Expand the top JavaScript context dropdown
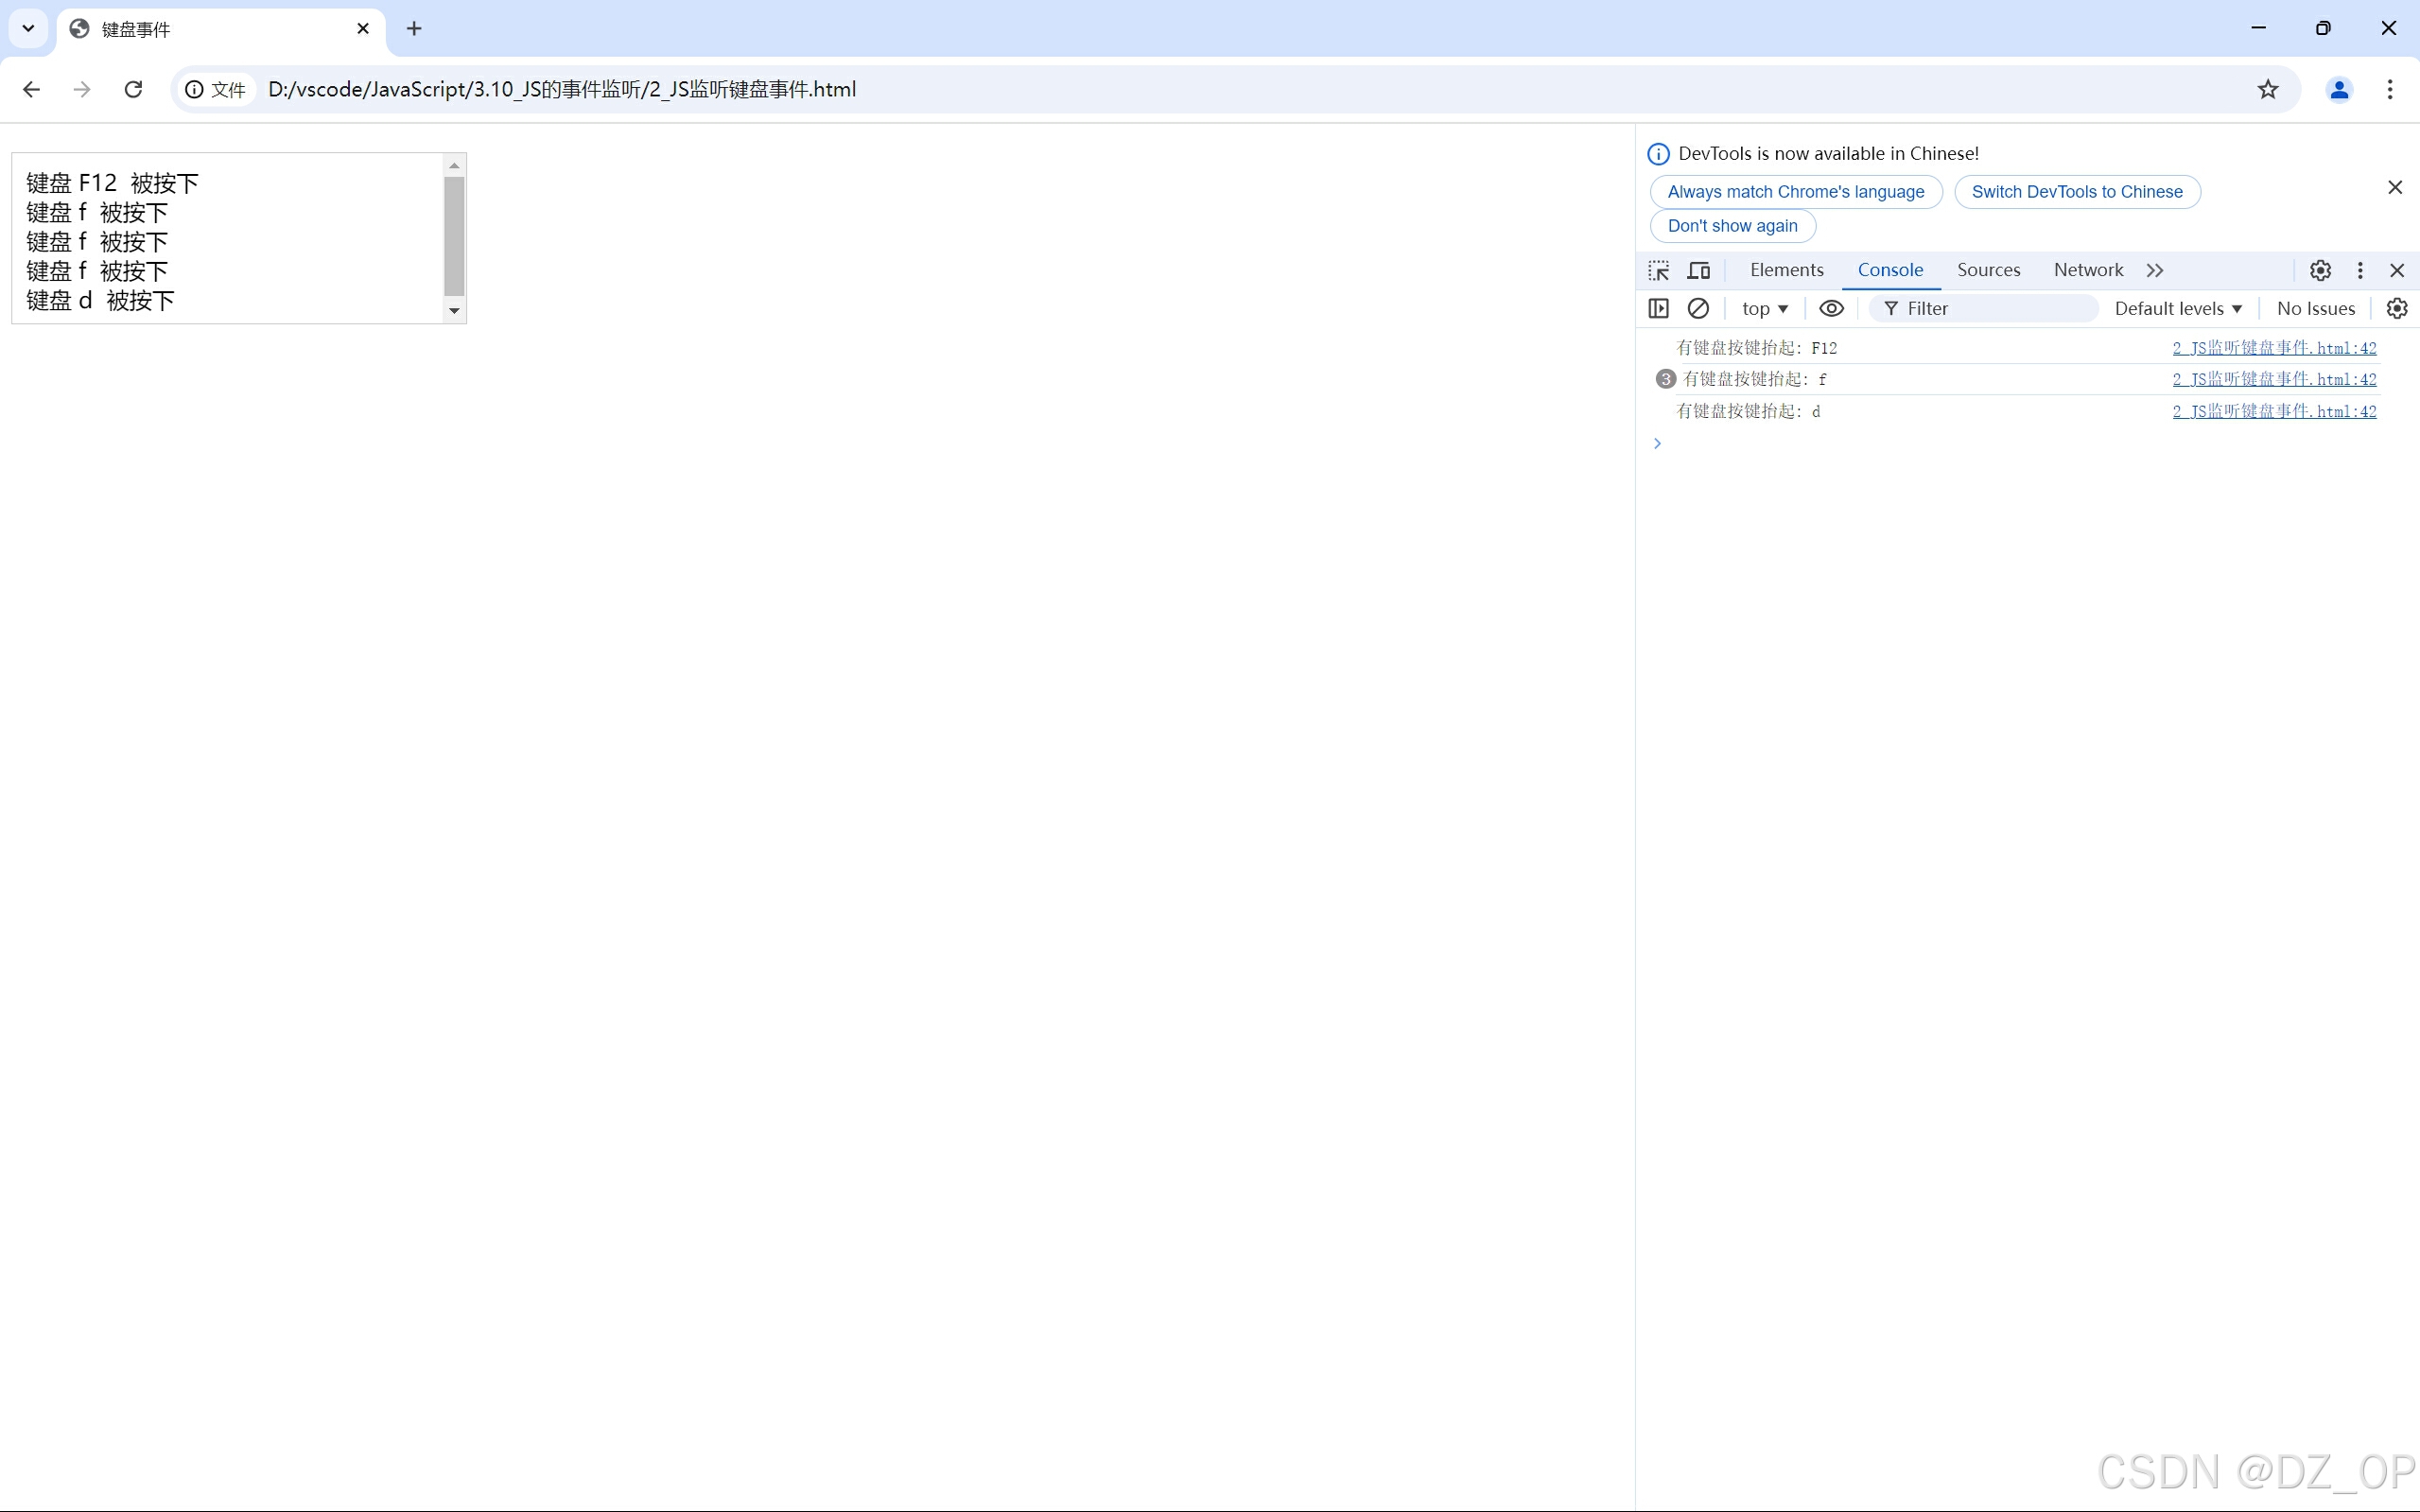 tap(1764, 308)
